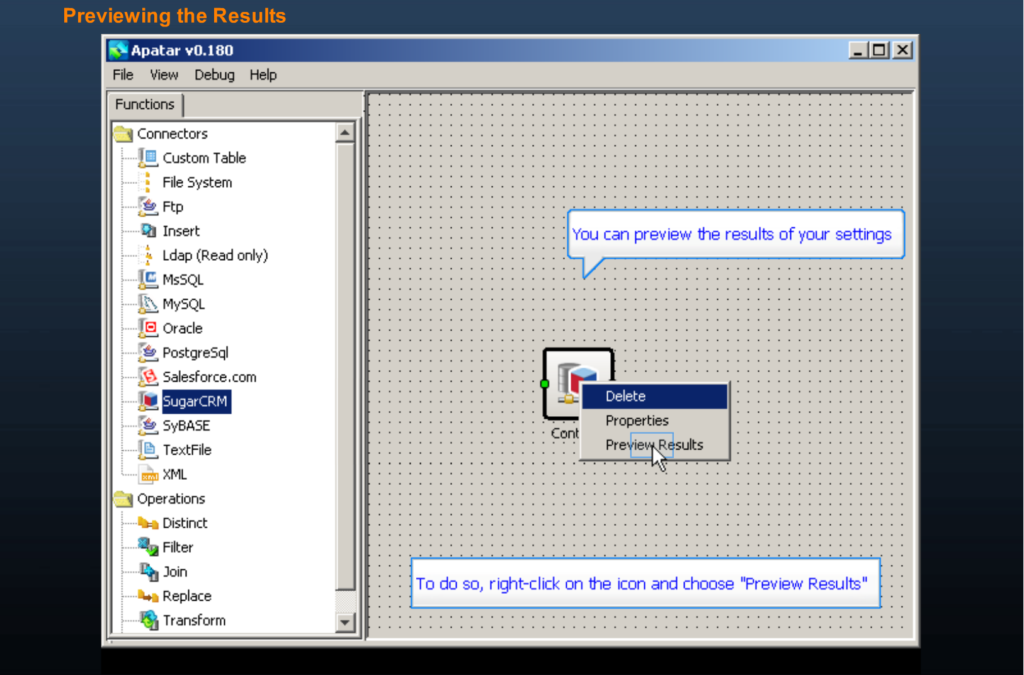Click the Distinct operation icon

tap(149, 523)
